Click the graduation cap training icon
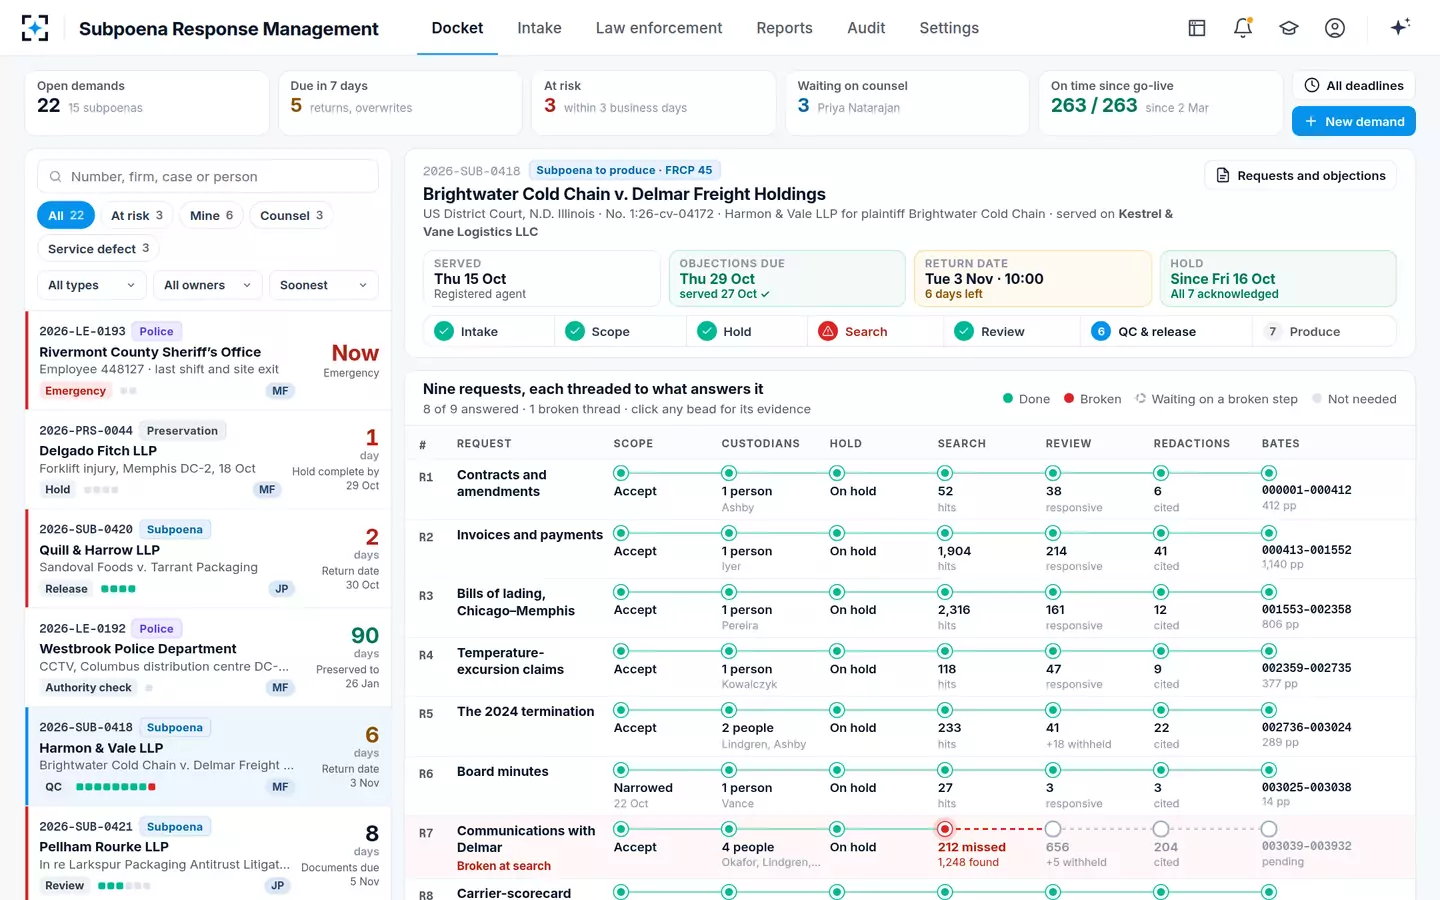This screenshot has width=1440, height=900. click(x=1289, y=28)
